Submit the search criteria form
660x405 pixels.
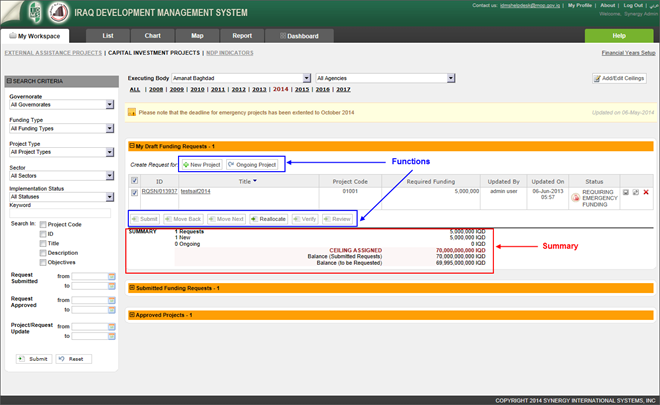pos(34,359)
